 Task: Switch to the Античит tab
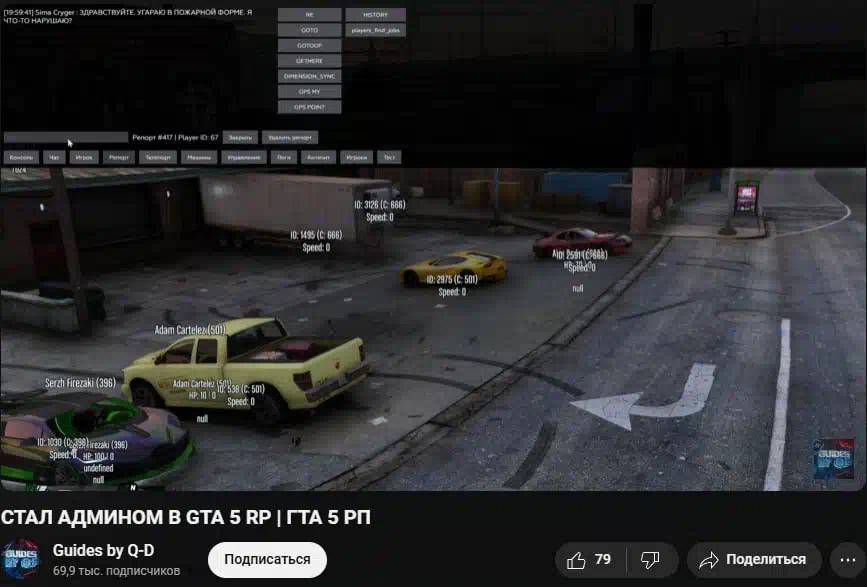318,158
